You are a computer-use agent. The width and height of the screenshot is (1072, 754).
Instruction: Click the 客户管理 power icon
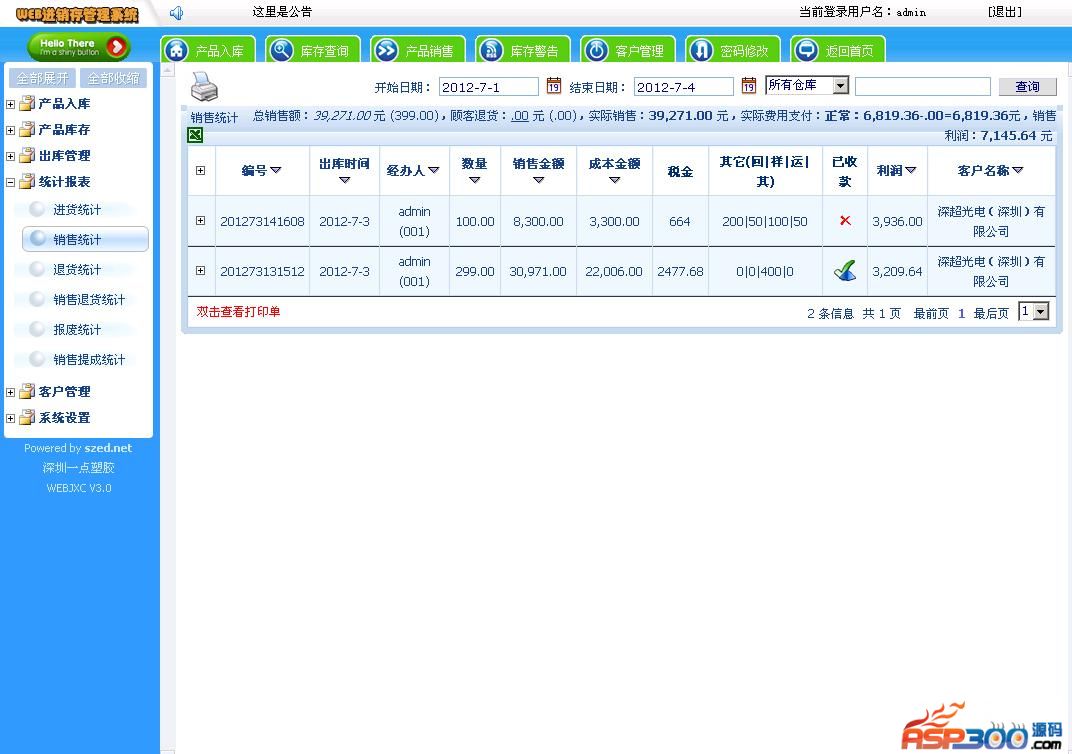pyautogui.click(x=596, y=50)
